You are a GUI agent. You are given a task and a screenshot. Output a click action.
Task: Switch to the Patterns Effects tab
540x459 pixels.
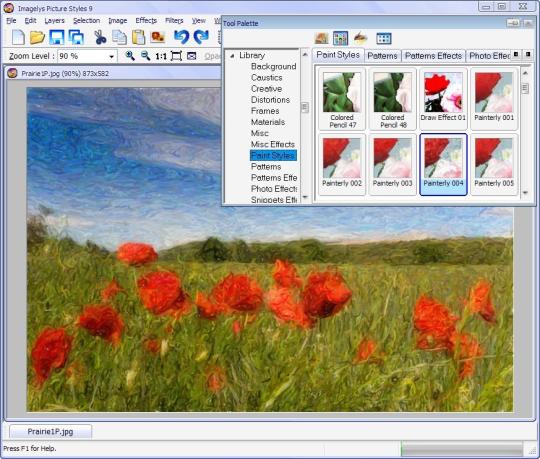pyautogui.click(x=433, y=56)
